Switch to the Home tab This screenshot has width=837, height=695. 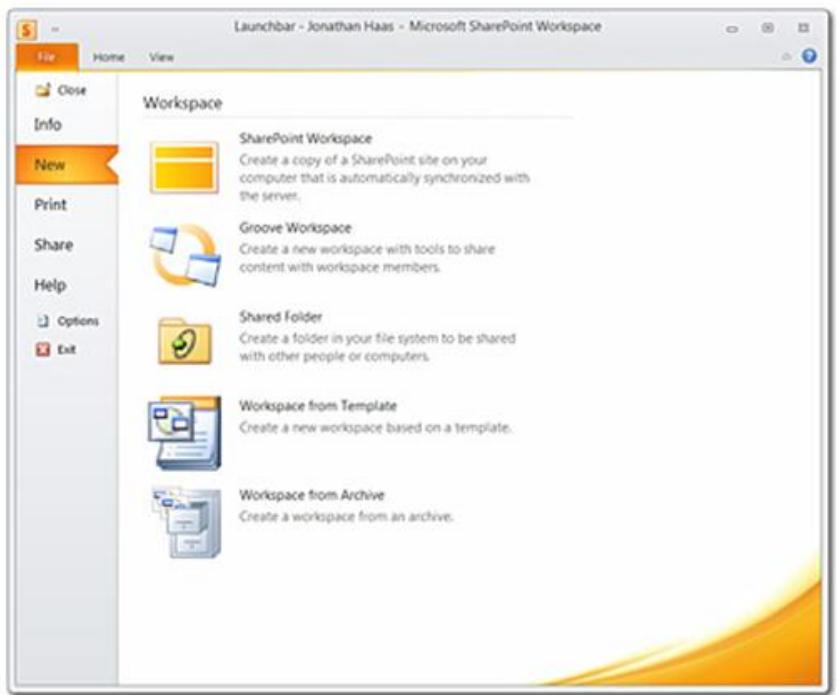coord(108,57)
